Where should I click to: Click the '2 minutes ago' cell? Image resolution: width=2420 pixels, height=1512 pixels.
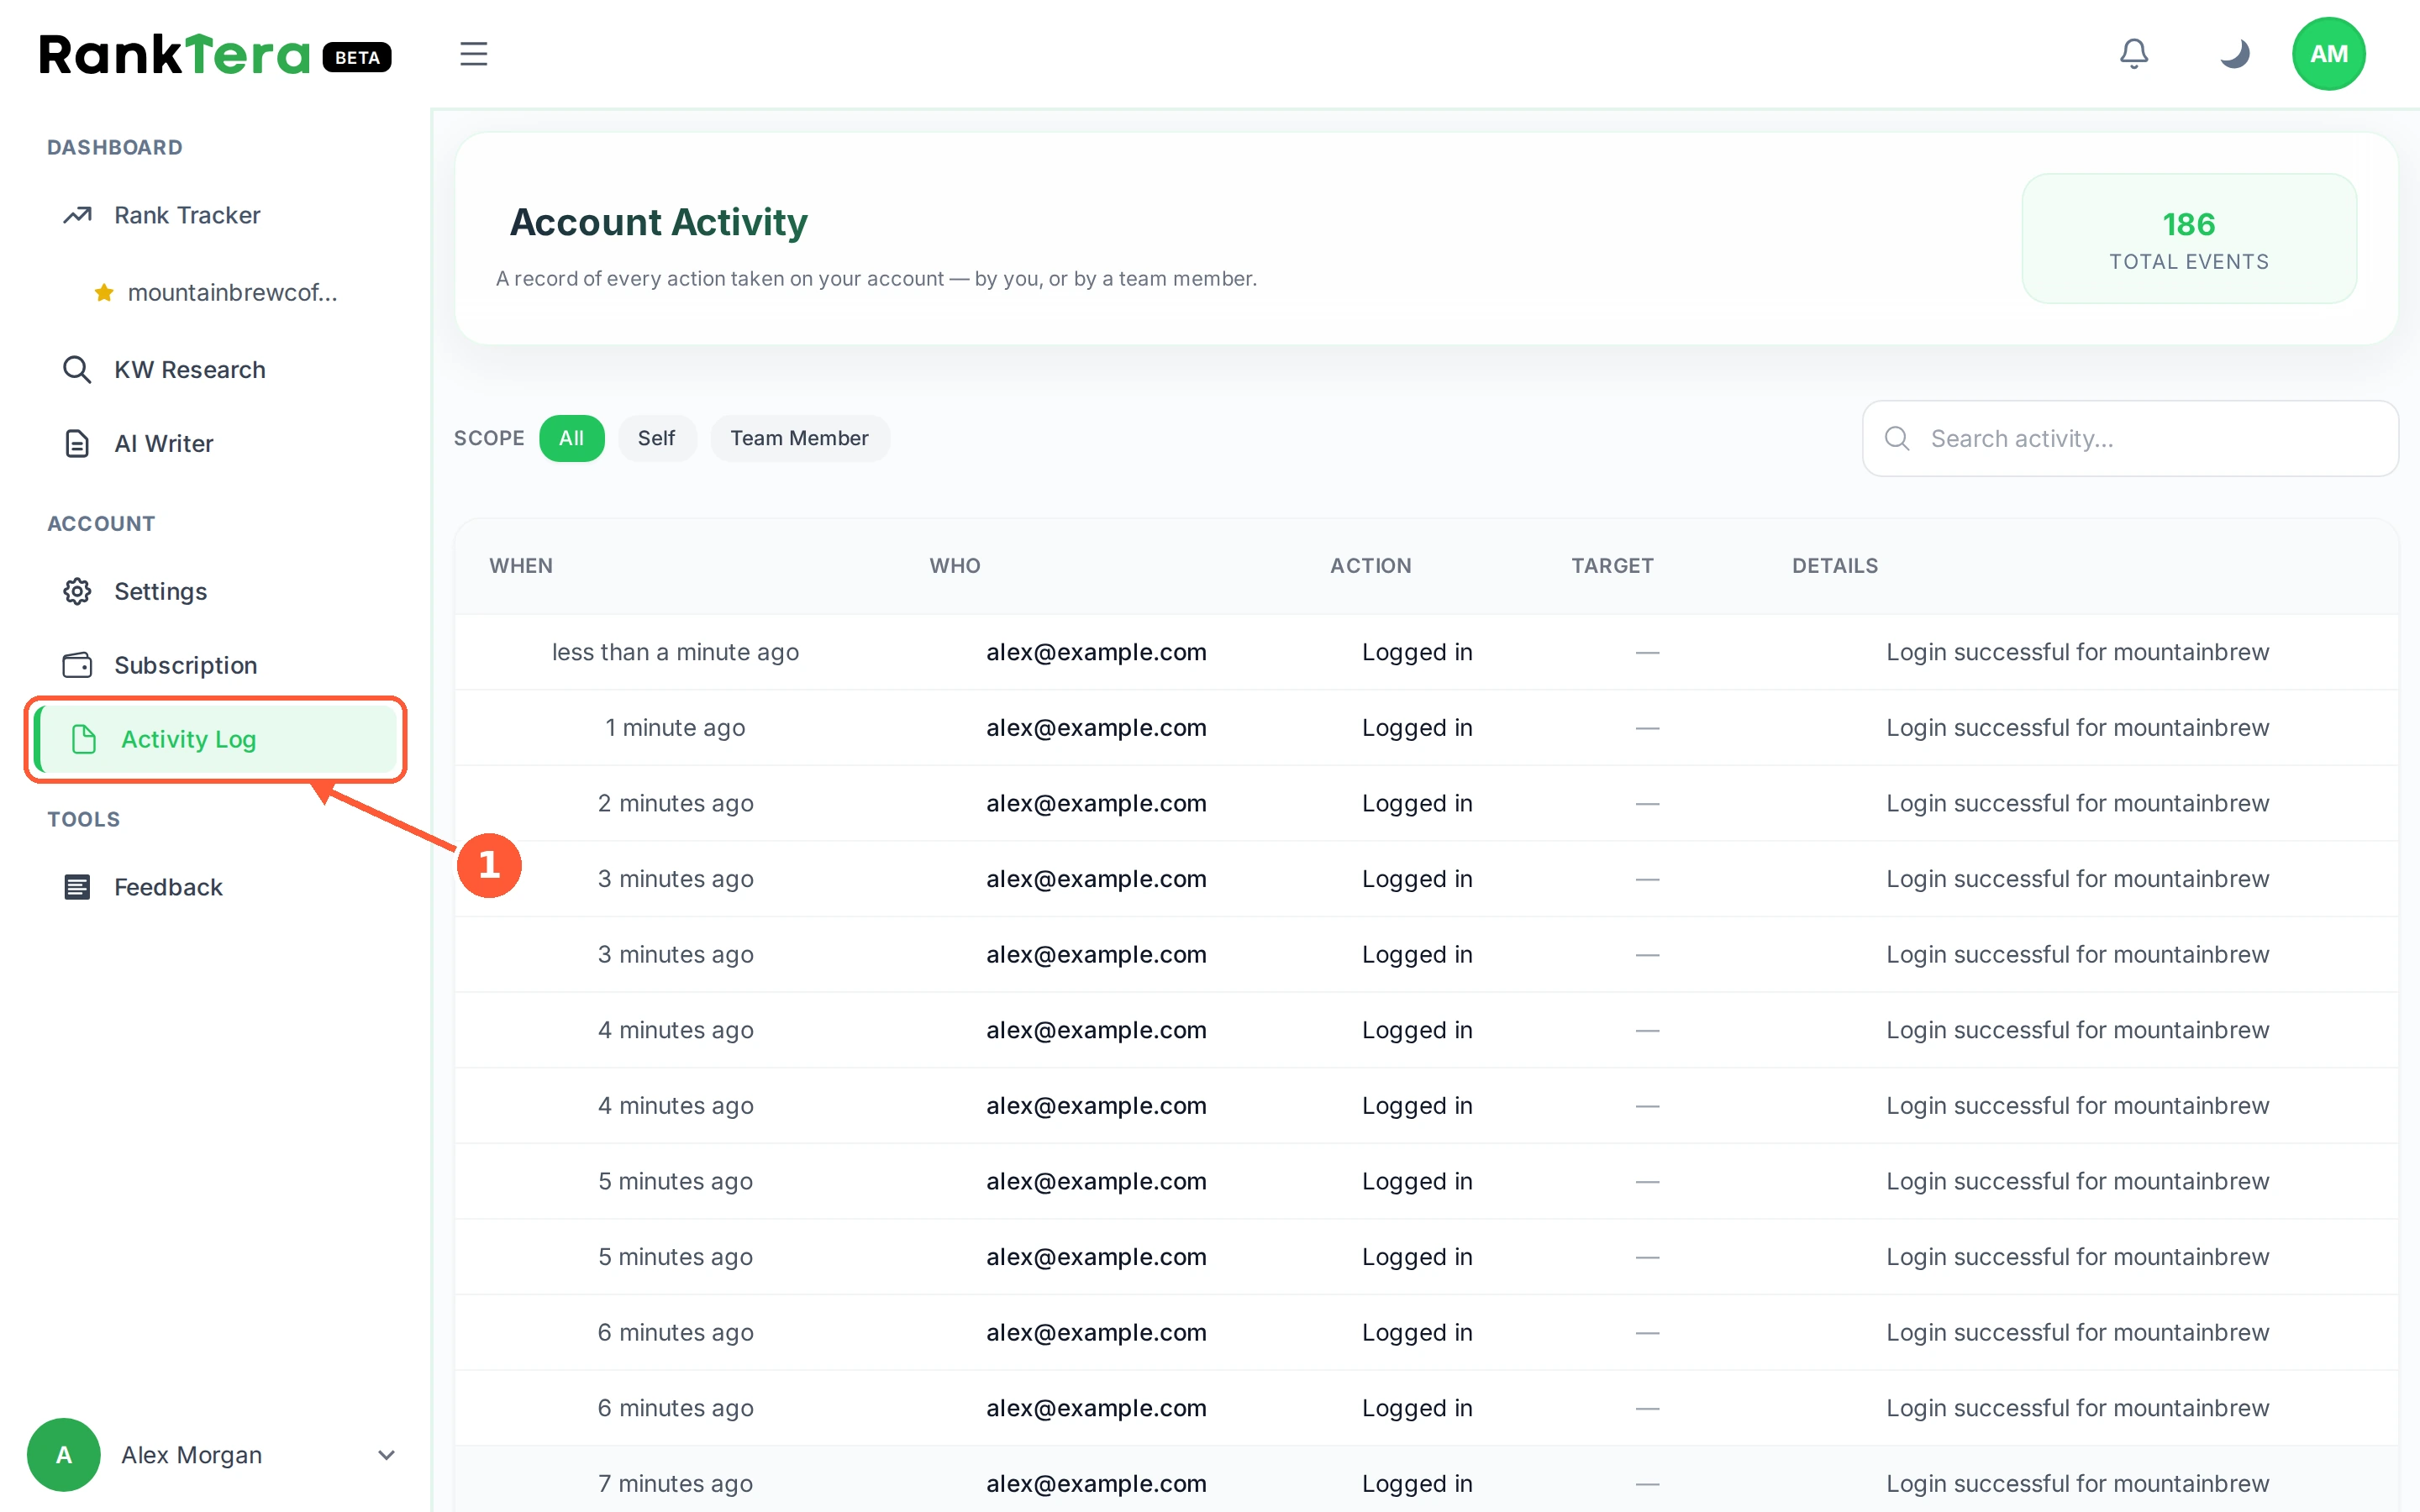point(675,803)
